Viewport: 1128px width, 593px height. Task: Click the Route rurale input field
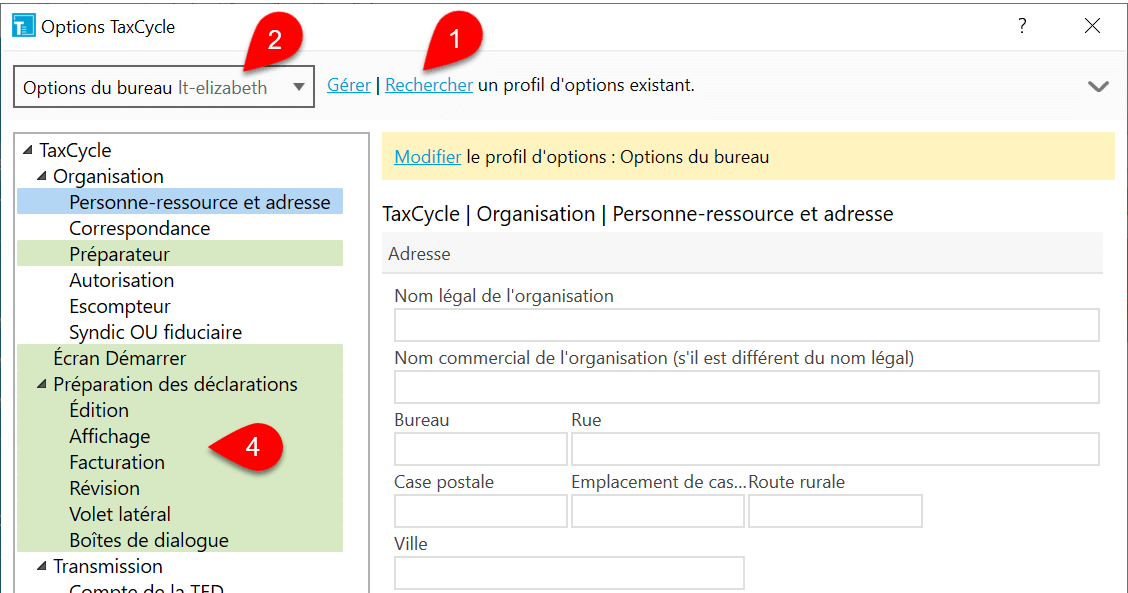[x=835, y=511]
